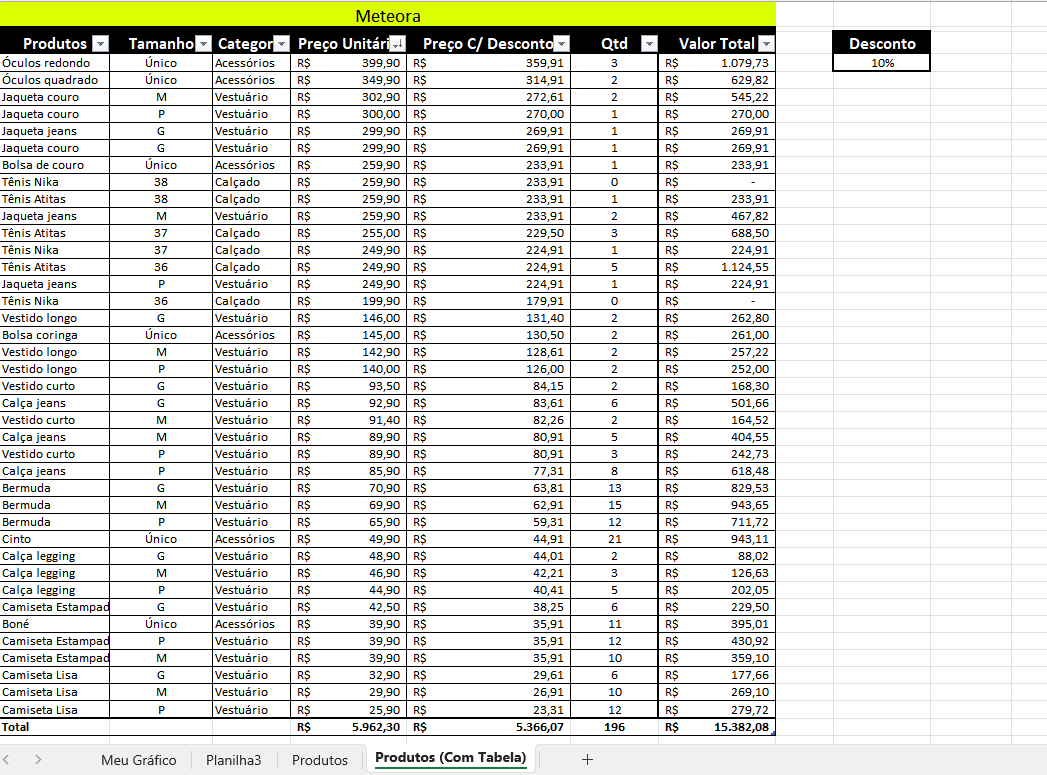Click the 359,91 discounted price cell
Image resolution: width=1047 pixels, height=775 pixels.
coord(489,63)
